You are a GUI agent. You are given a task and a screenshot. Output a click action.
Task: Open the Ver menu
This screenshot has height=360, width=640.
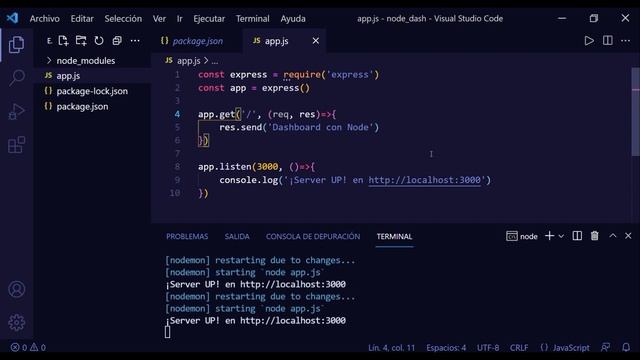pos(159,19)
